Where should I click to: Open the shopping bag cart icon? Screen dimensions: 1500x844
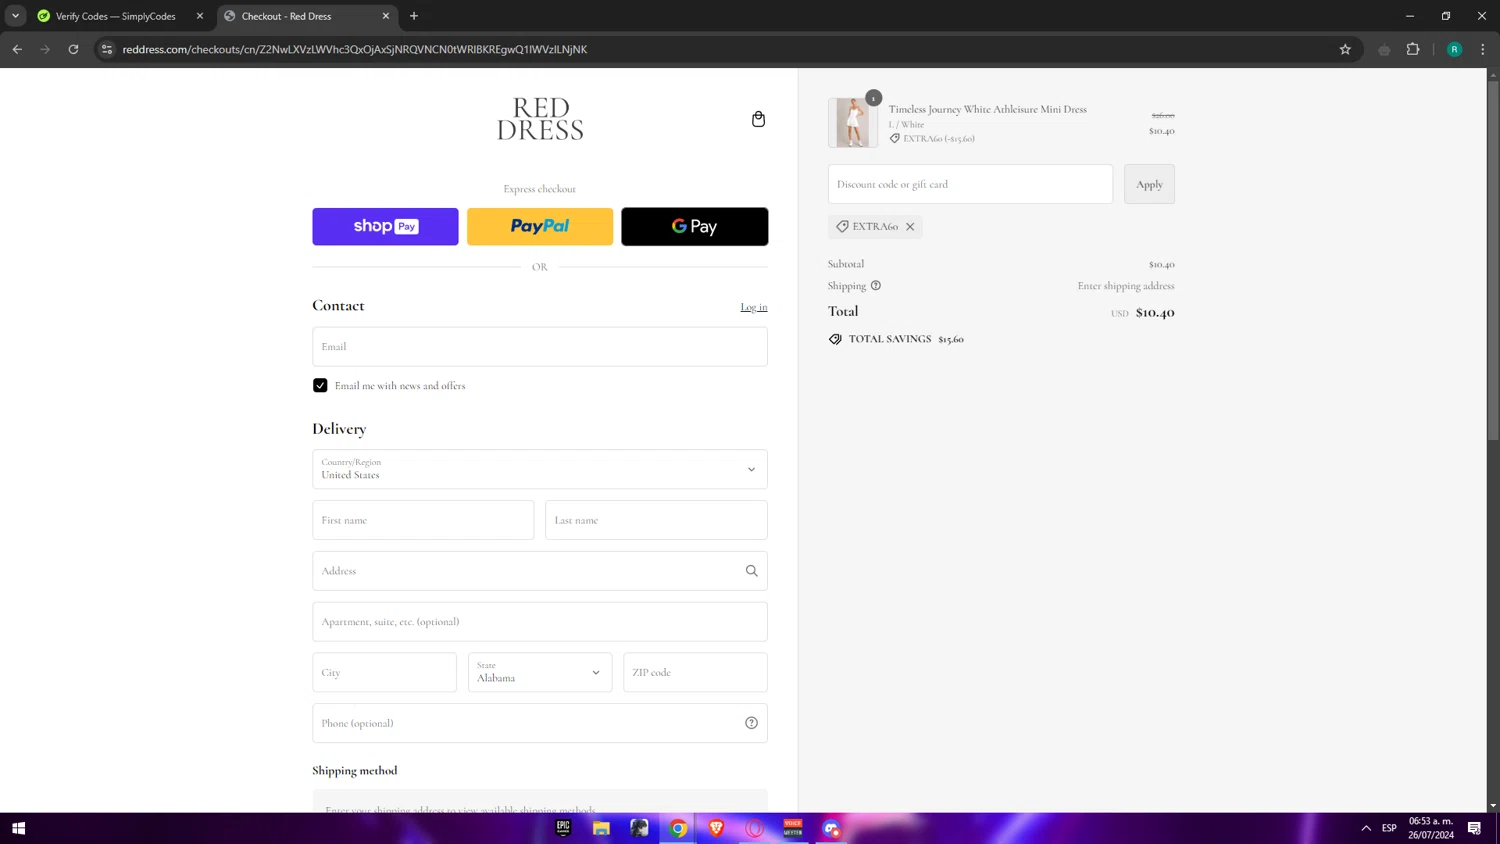(758, 119)
